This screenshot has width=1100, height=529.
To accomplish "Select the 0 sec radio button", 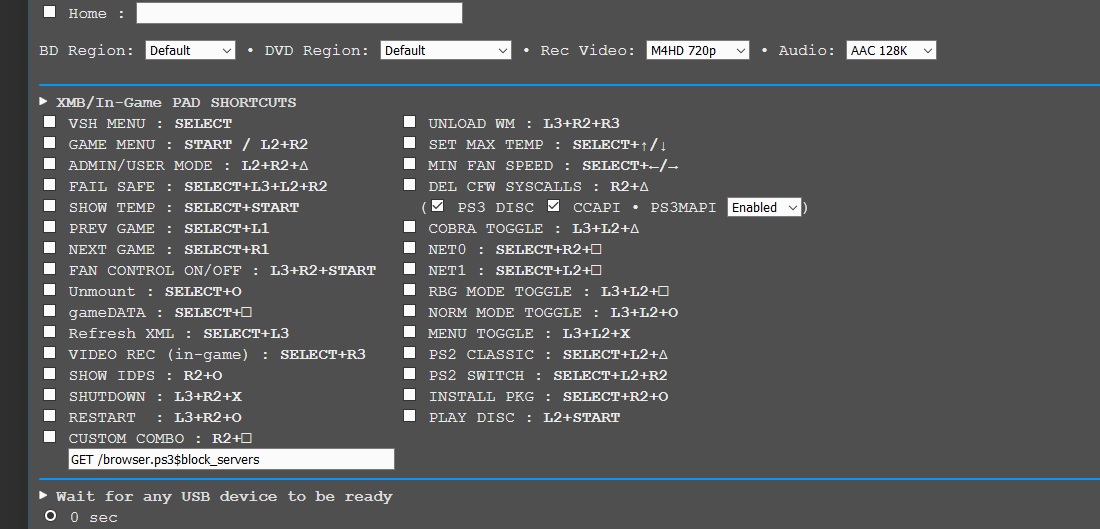I will tap(50, 516).
